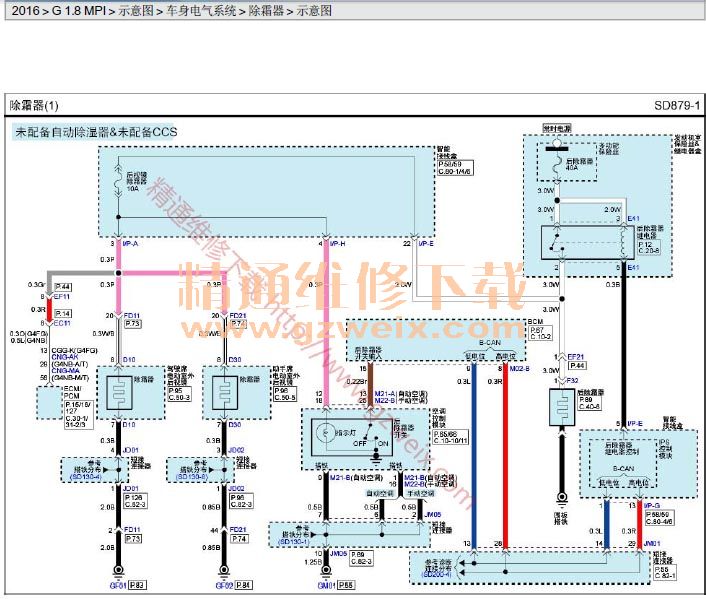Open connector link EC11
This screenshot has height=599, width=706.
(62, 323)
